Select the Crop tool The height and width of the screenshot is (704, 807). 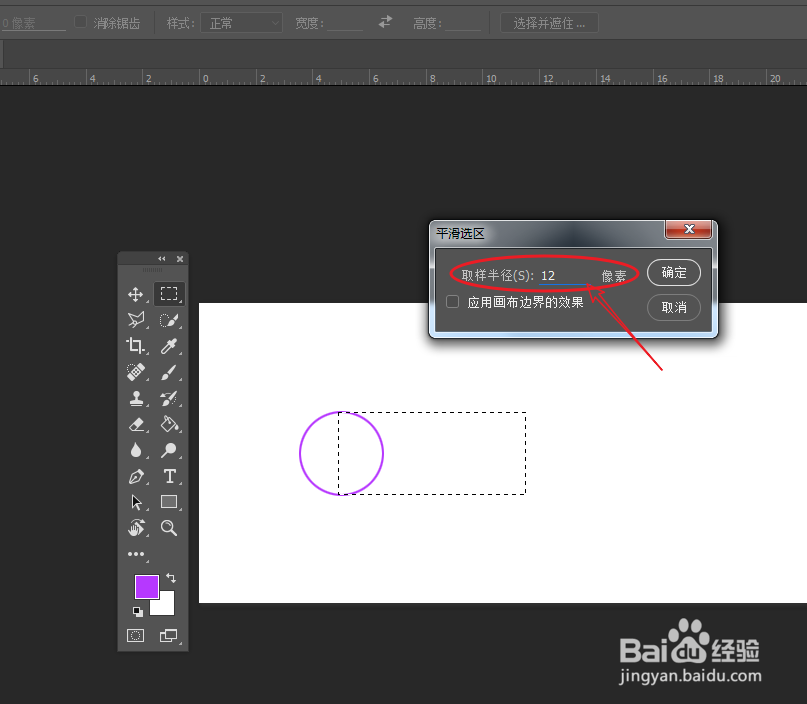(x=136, y=346)
